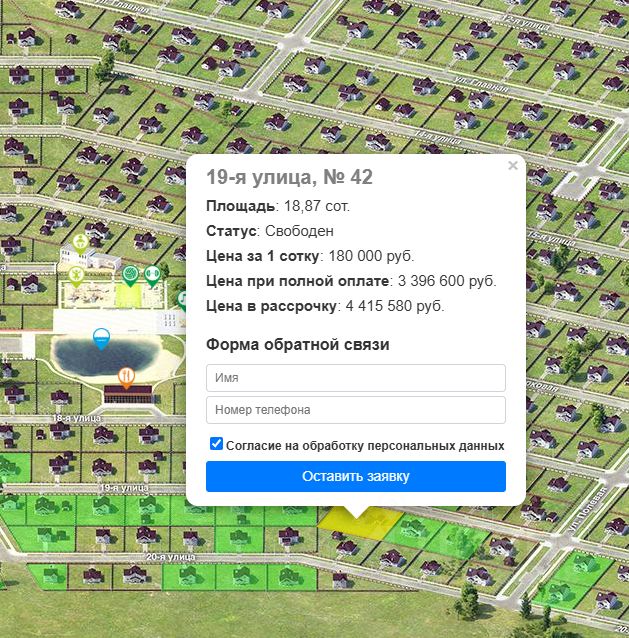
Task: Close the plot info popup
Action: [513, 166]
